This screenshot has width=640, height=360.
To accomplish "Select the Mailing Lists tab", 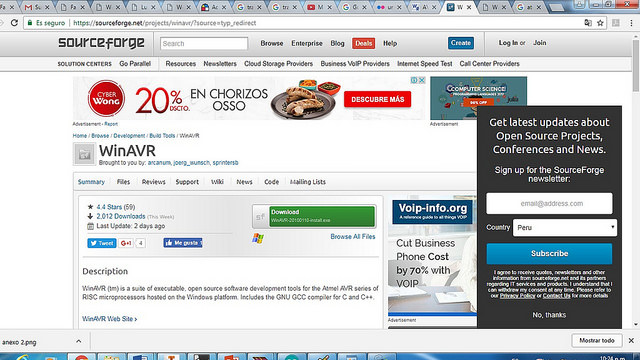I will point(308,182).
